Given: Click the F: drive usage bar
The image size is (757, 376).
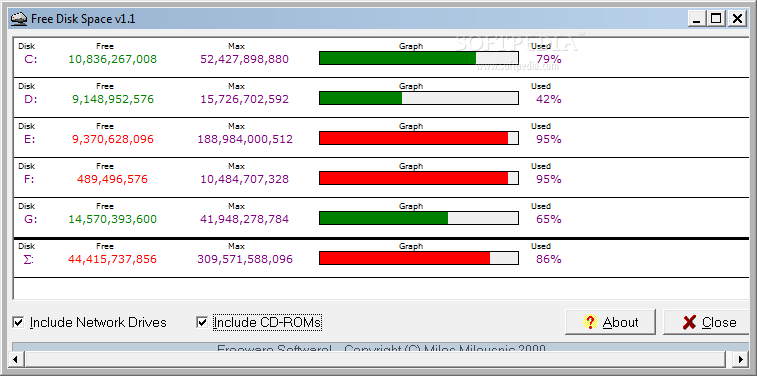Looking at the screenshot, I should click(x=419, y=178).
